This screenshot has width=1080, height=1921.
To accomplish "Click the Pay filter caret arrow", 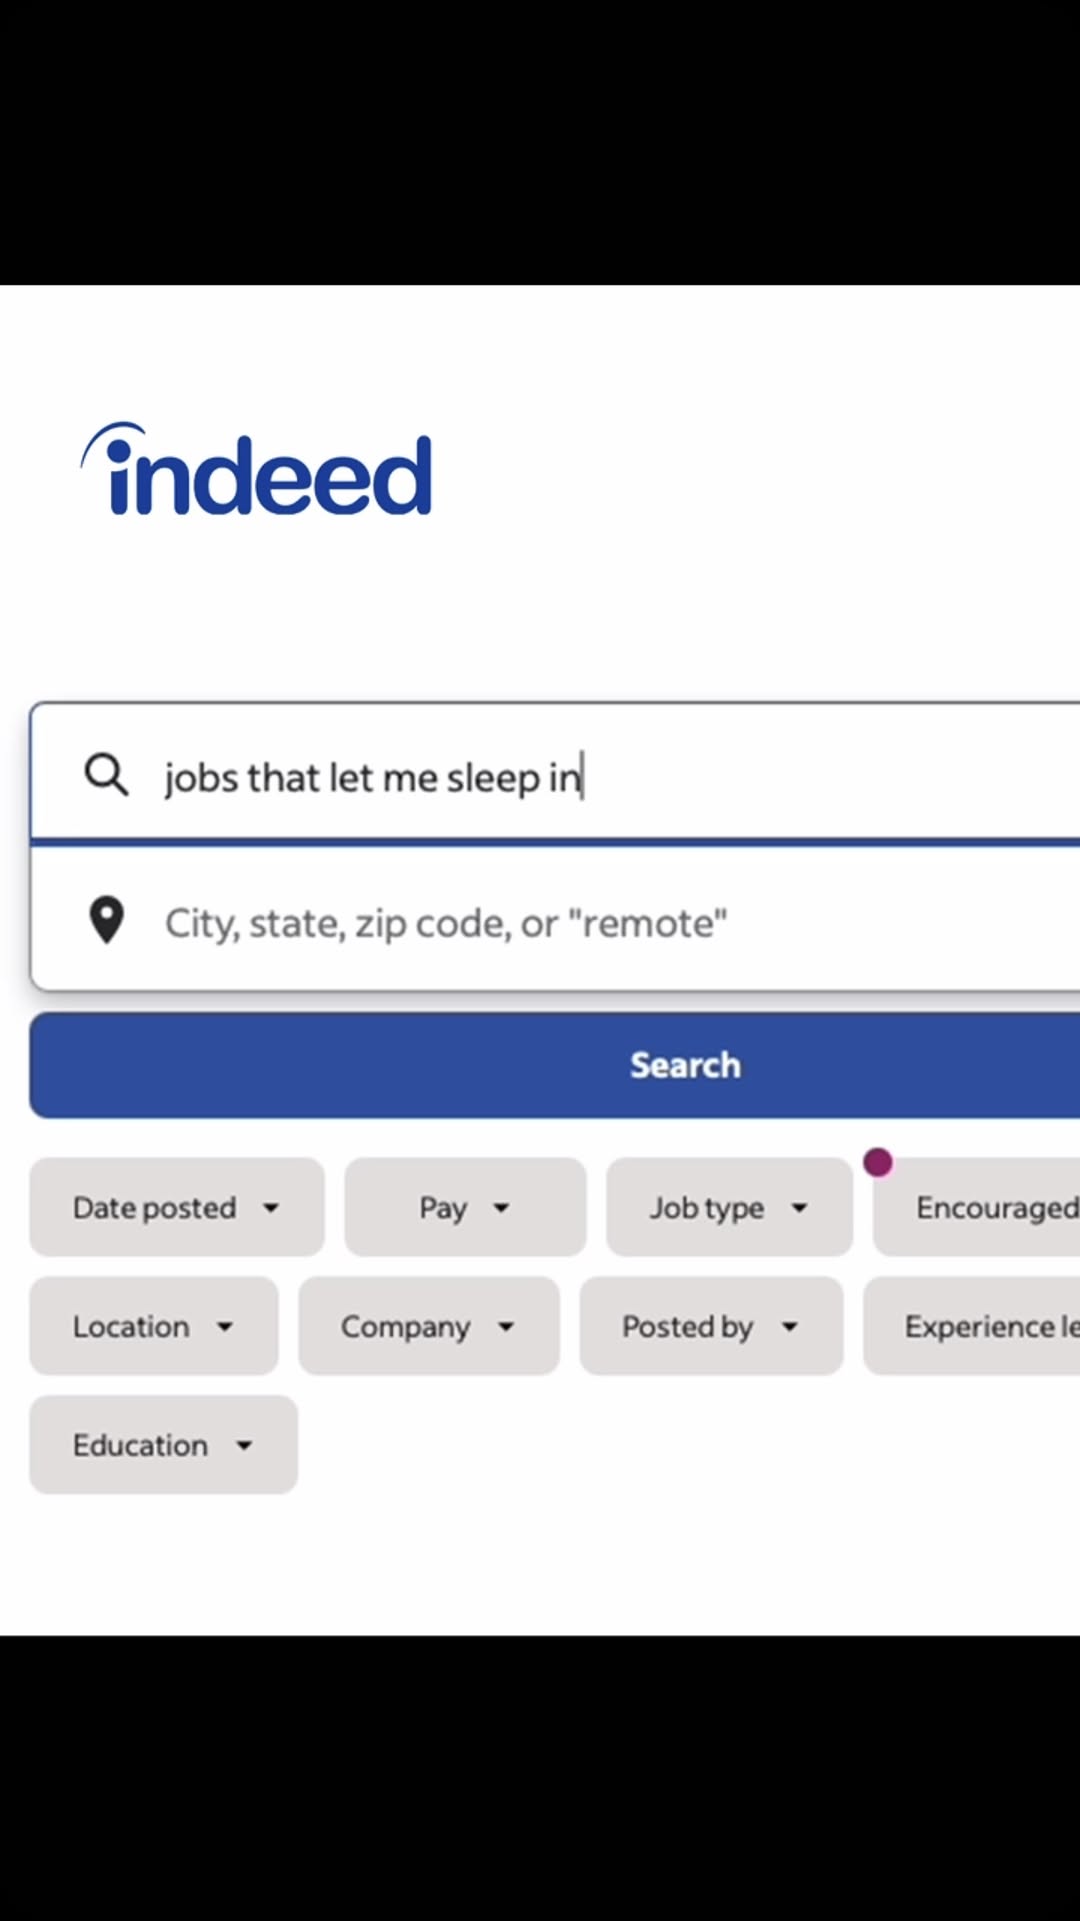I will point(502,1208).
